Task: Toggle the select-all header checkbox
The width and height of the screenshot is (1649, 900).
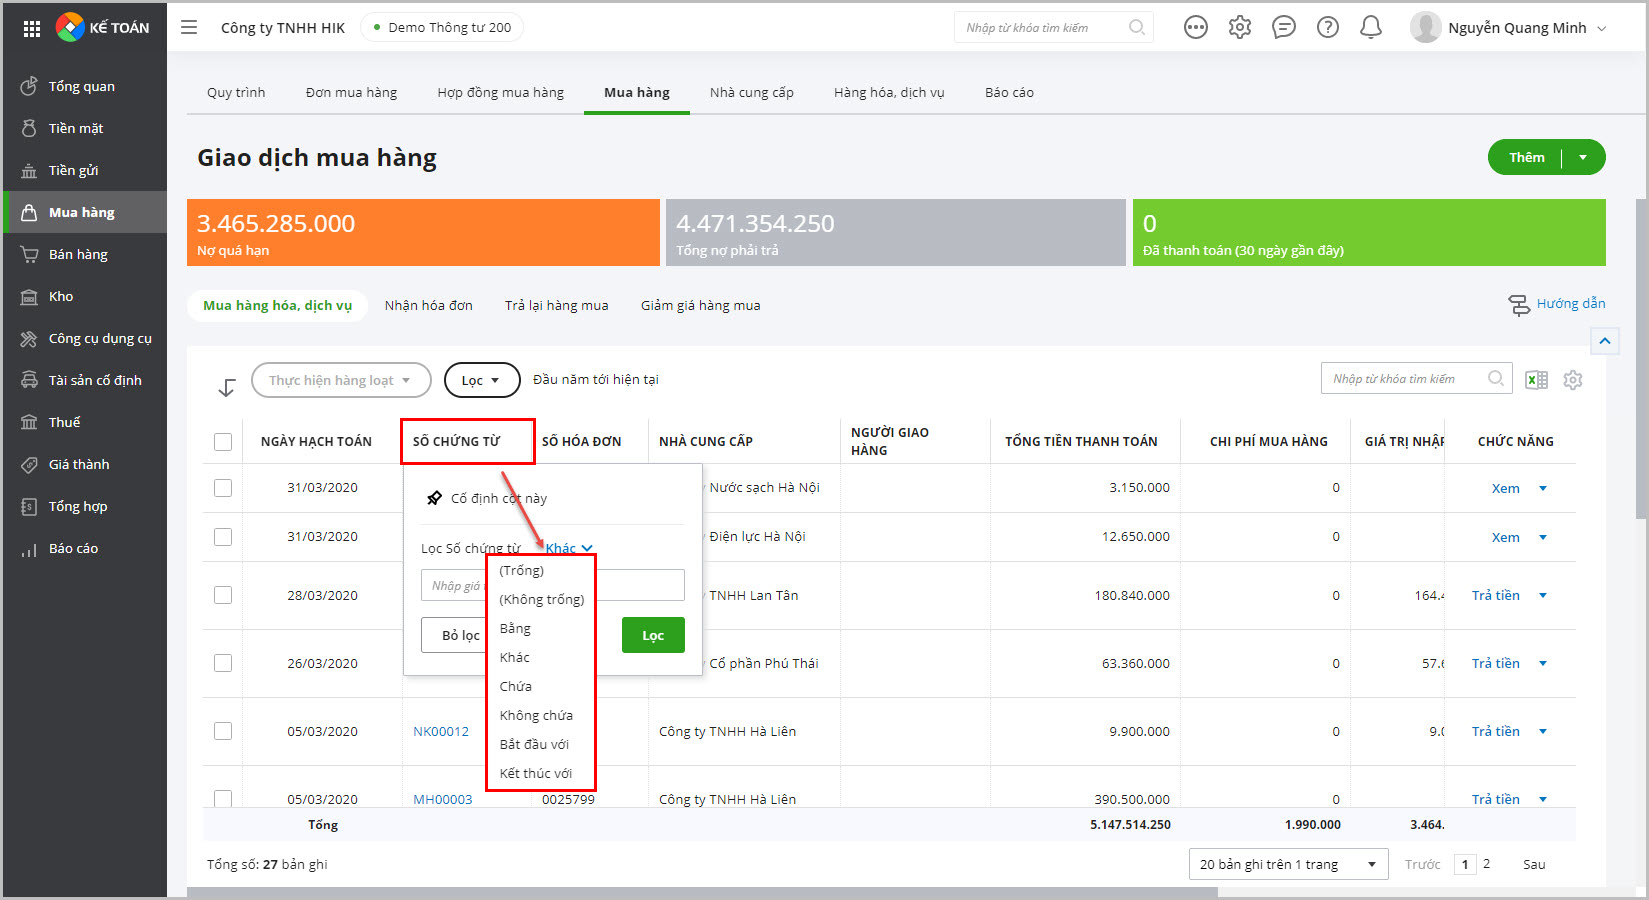Action: pyautogui.click(x=223, y=442)
